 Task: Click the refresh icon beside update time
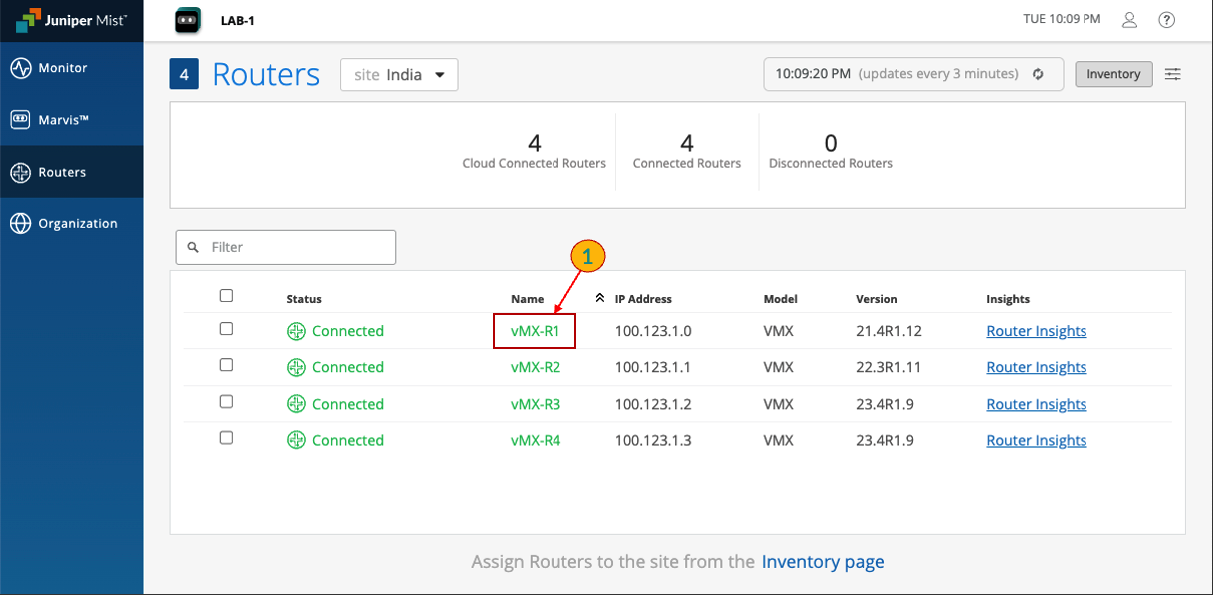1038,74
